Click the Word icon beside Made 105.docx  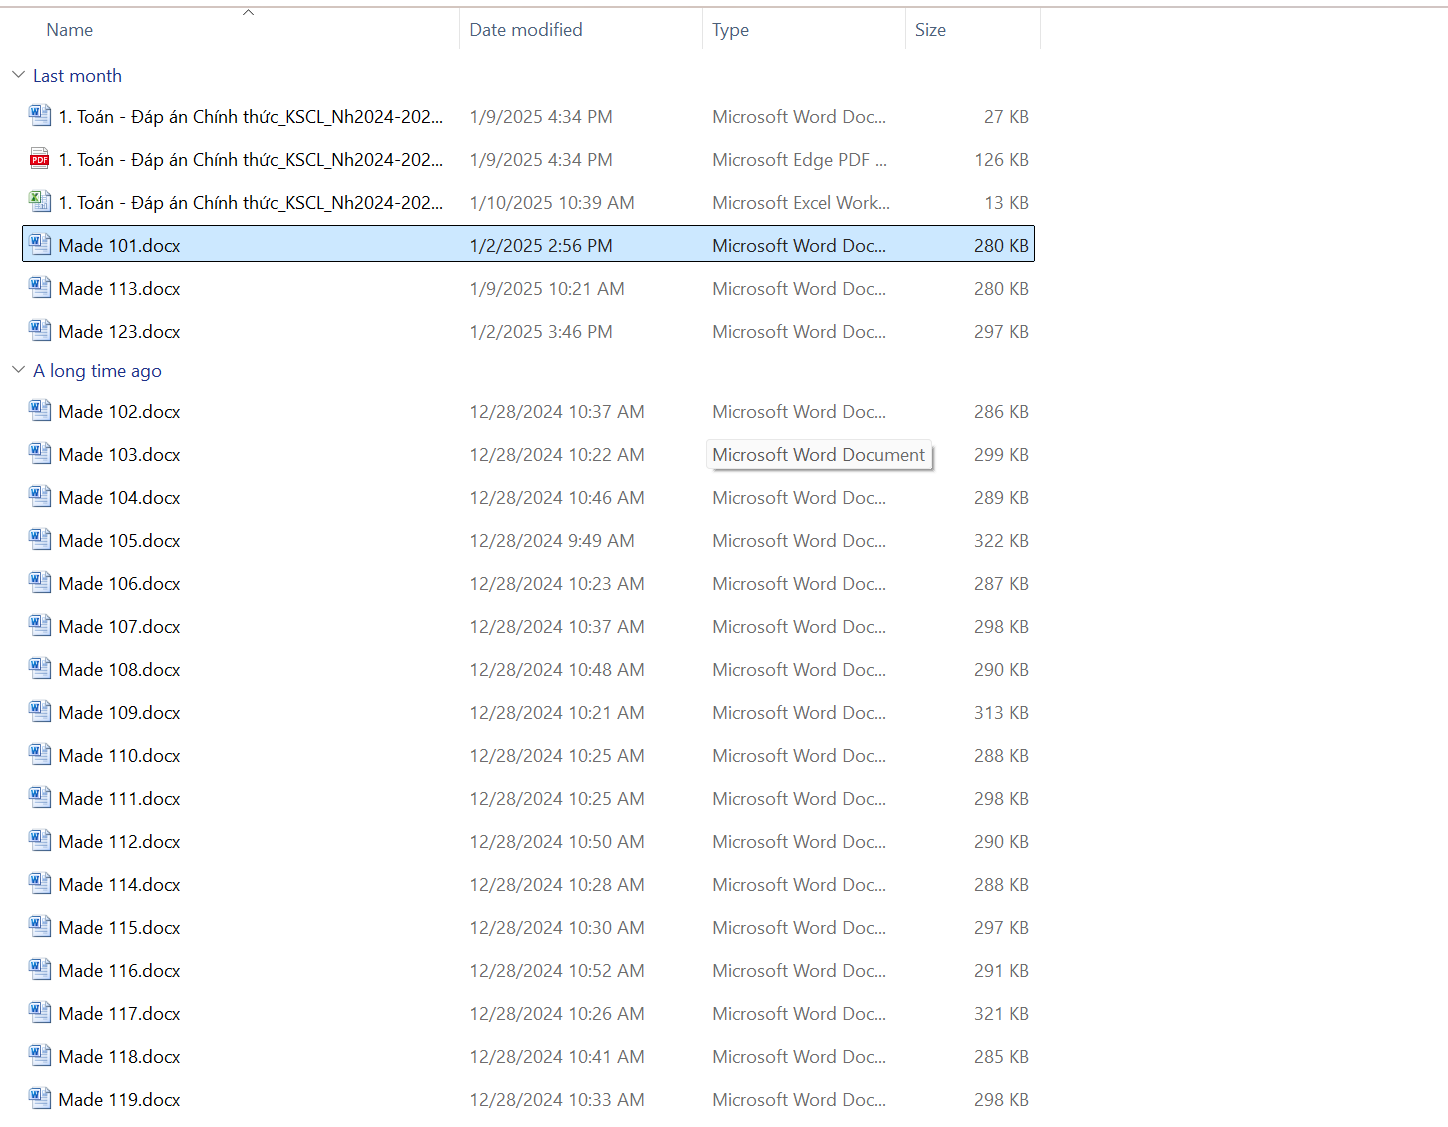(39, 540)
